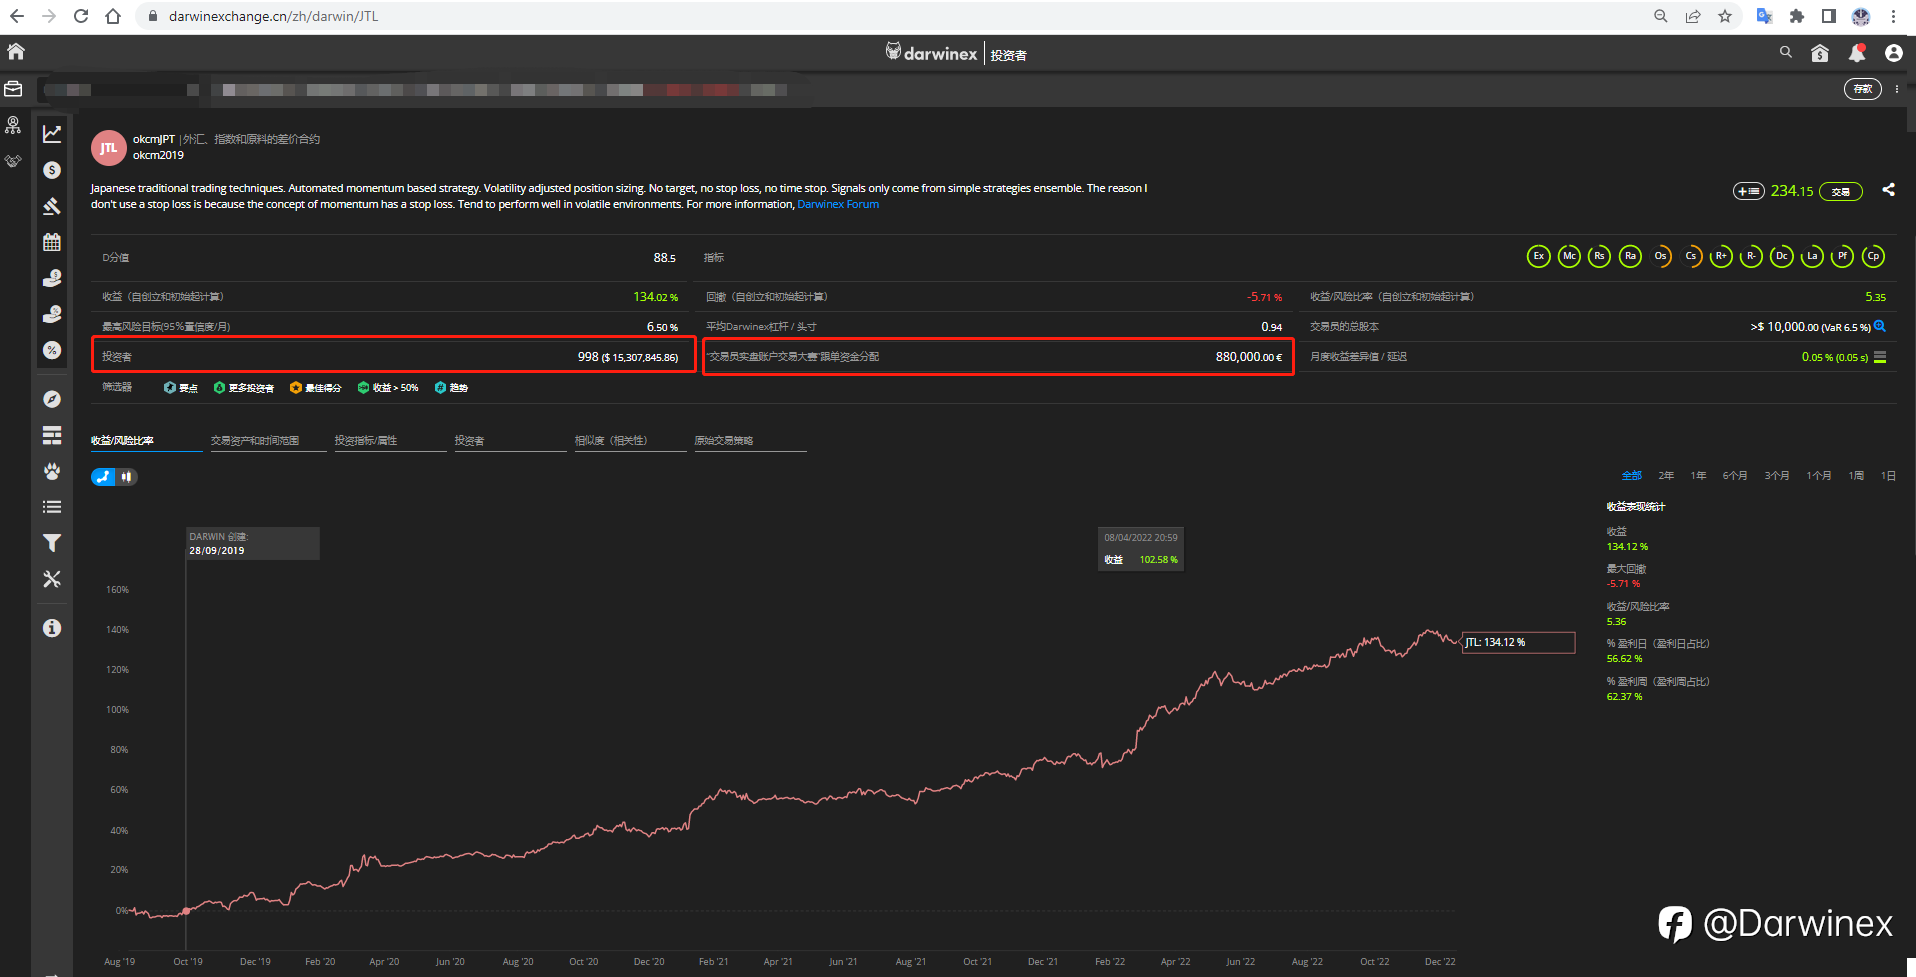Image resolution: width=1916 pixels, height=977 pixels.
Task: Open the grid layout sidebar icon
Action: pos(52,435)
